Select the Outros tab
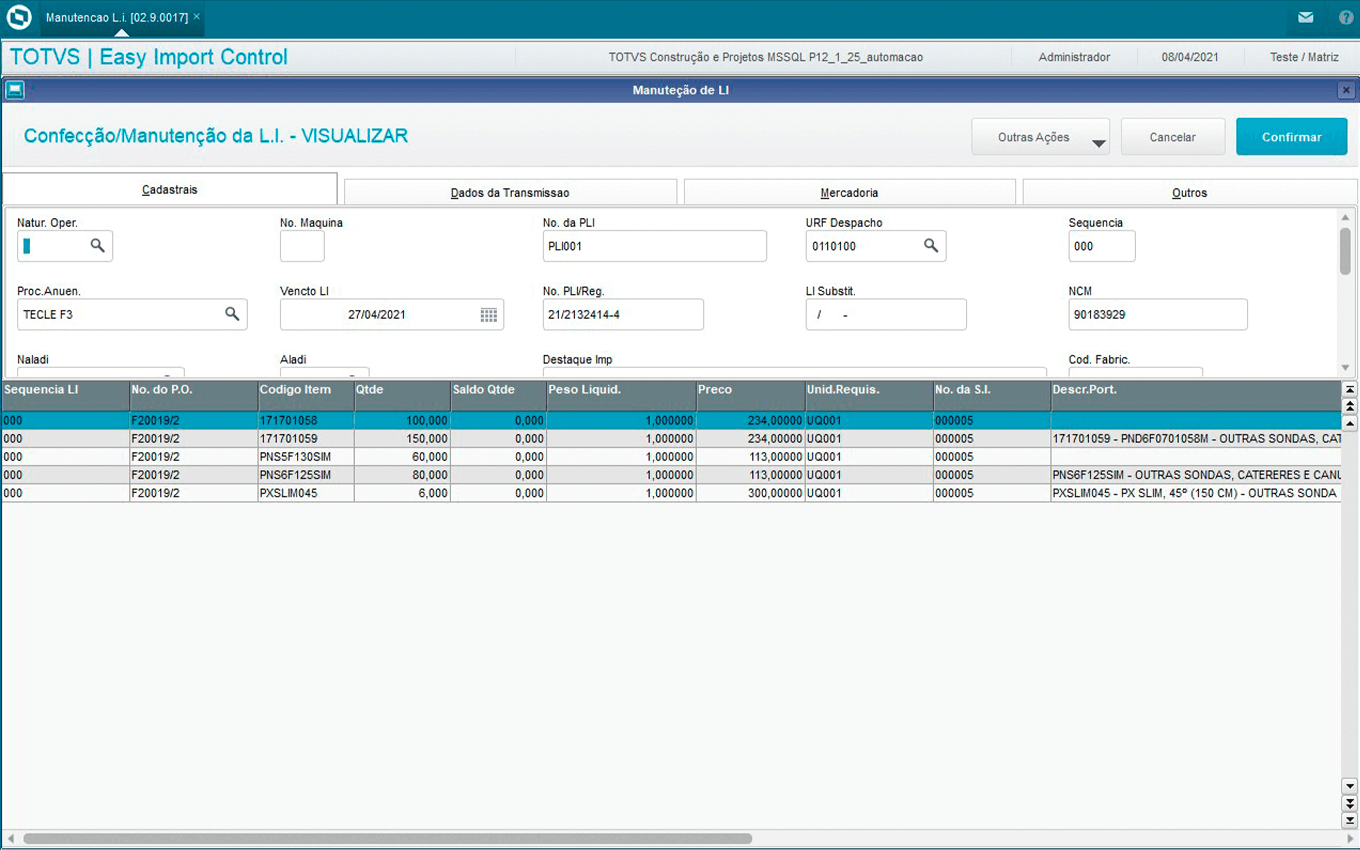Viewport: 1360px width, 850px height. tap(1189, 192)
